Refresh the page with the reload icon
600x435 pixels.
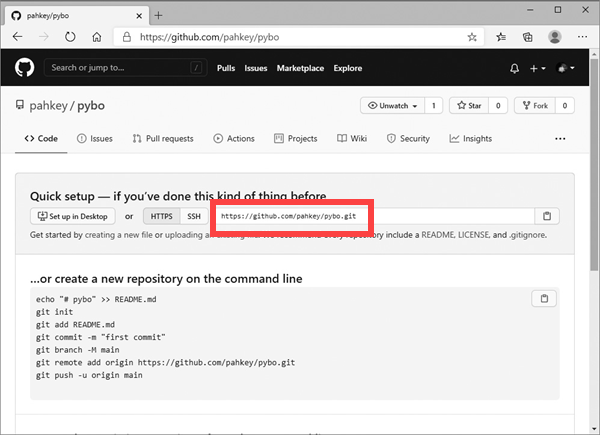click(70, 37)
